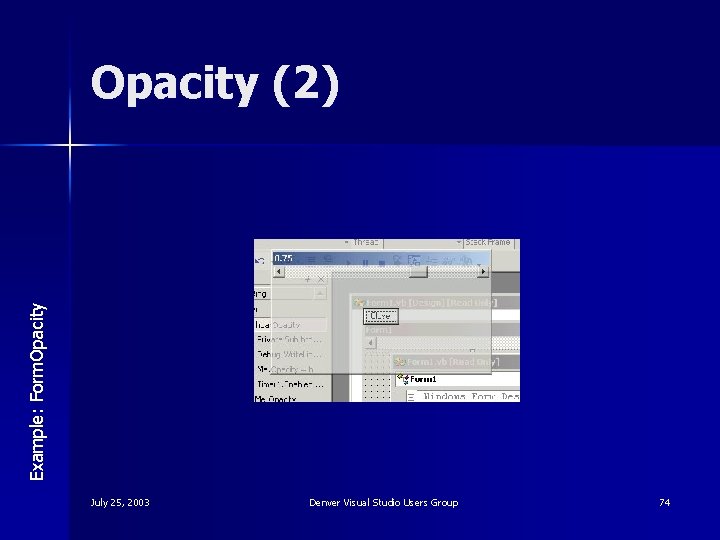Click the 0.75 title bar of the form
The width and height of the screenshot is (720, 540).
[381, 259]
